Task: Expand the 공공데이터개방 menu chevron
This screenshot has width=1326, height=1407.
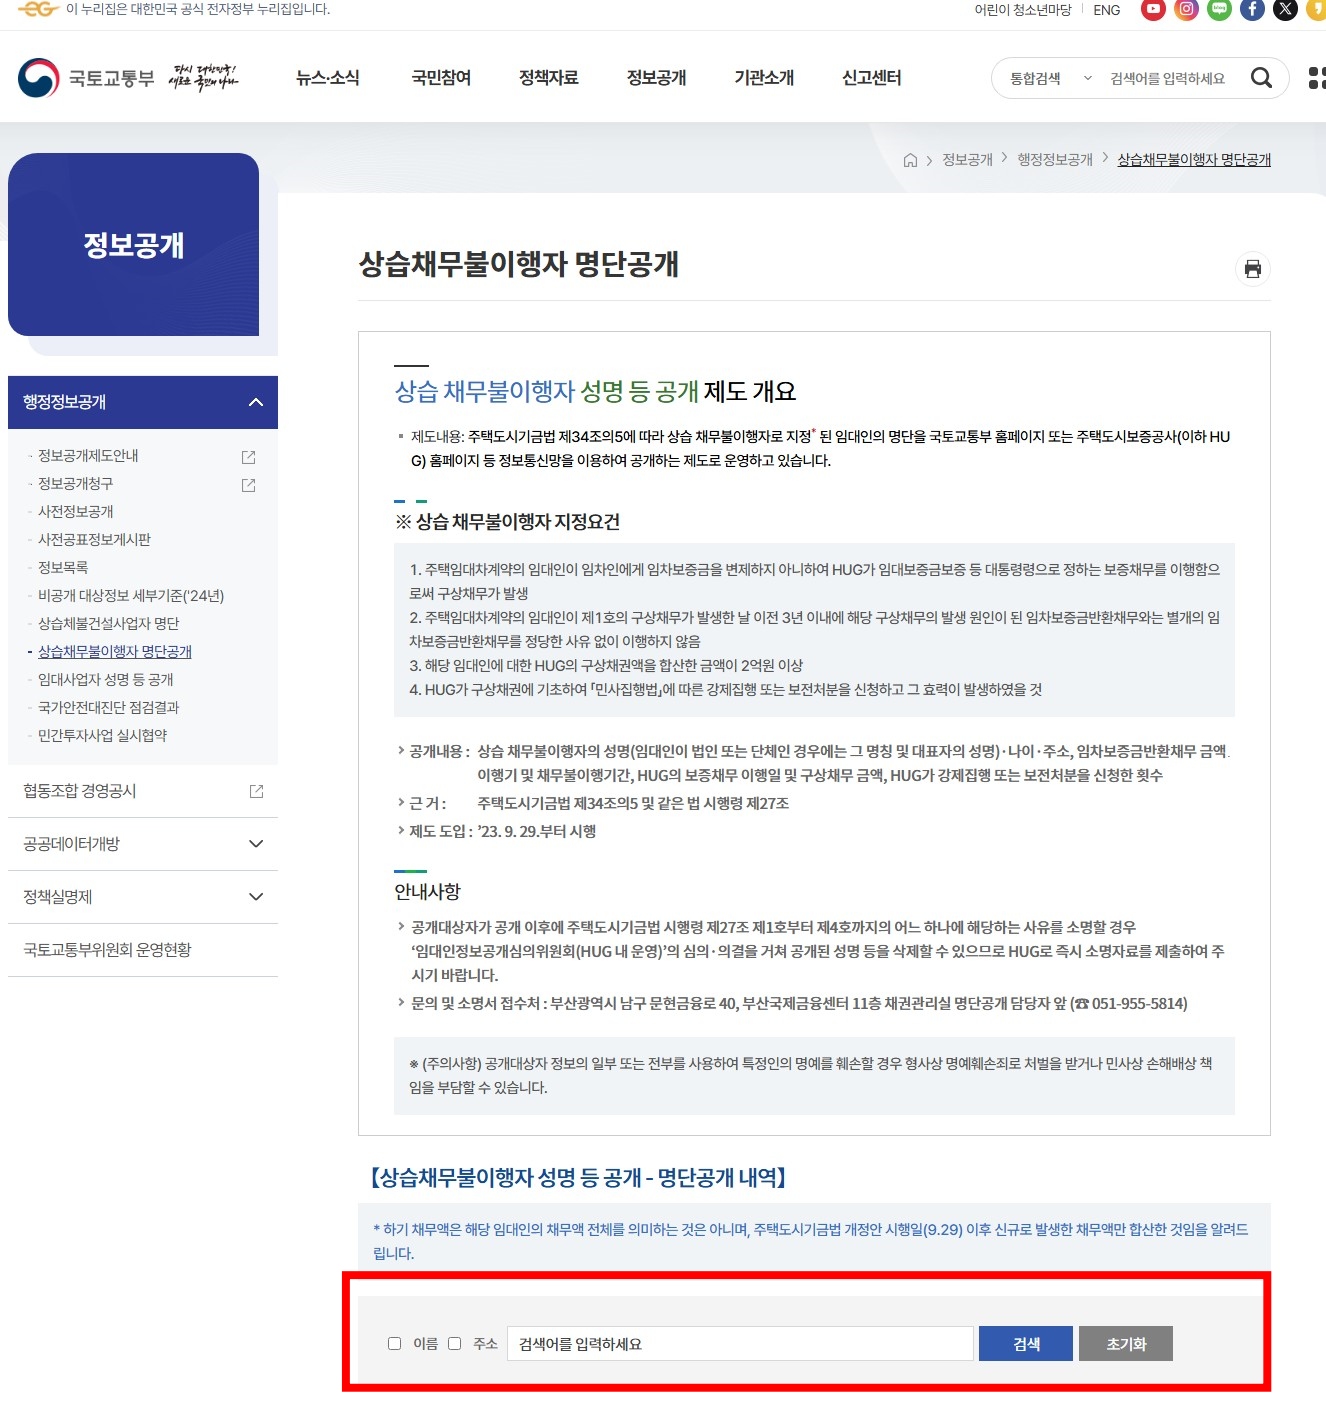Action: coord(256,844)
